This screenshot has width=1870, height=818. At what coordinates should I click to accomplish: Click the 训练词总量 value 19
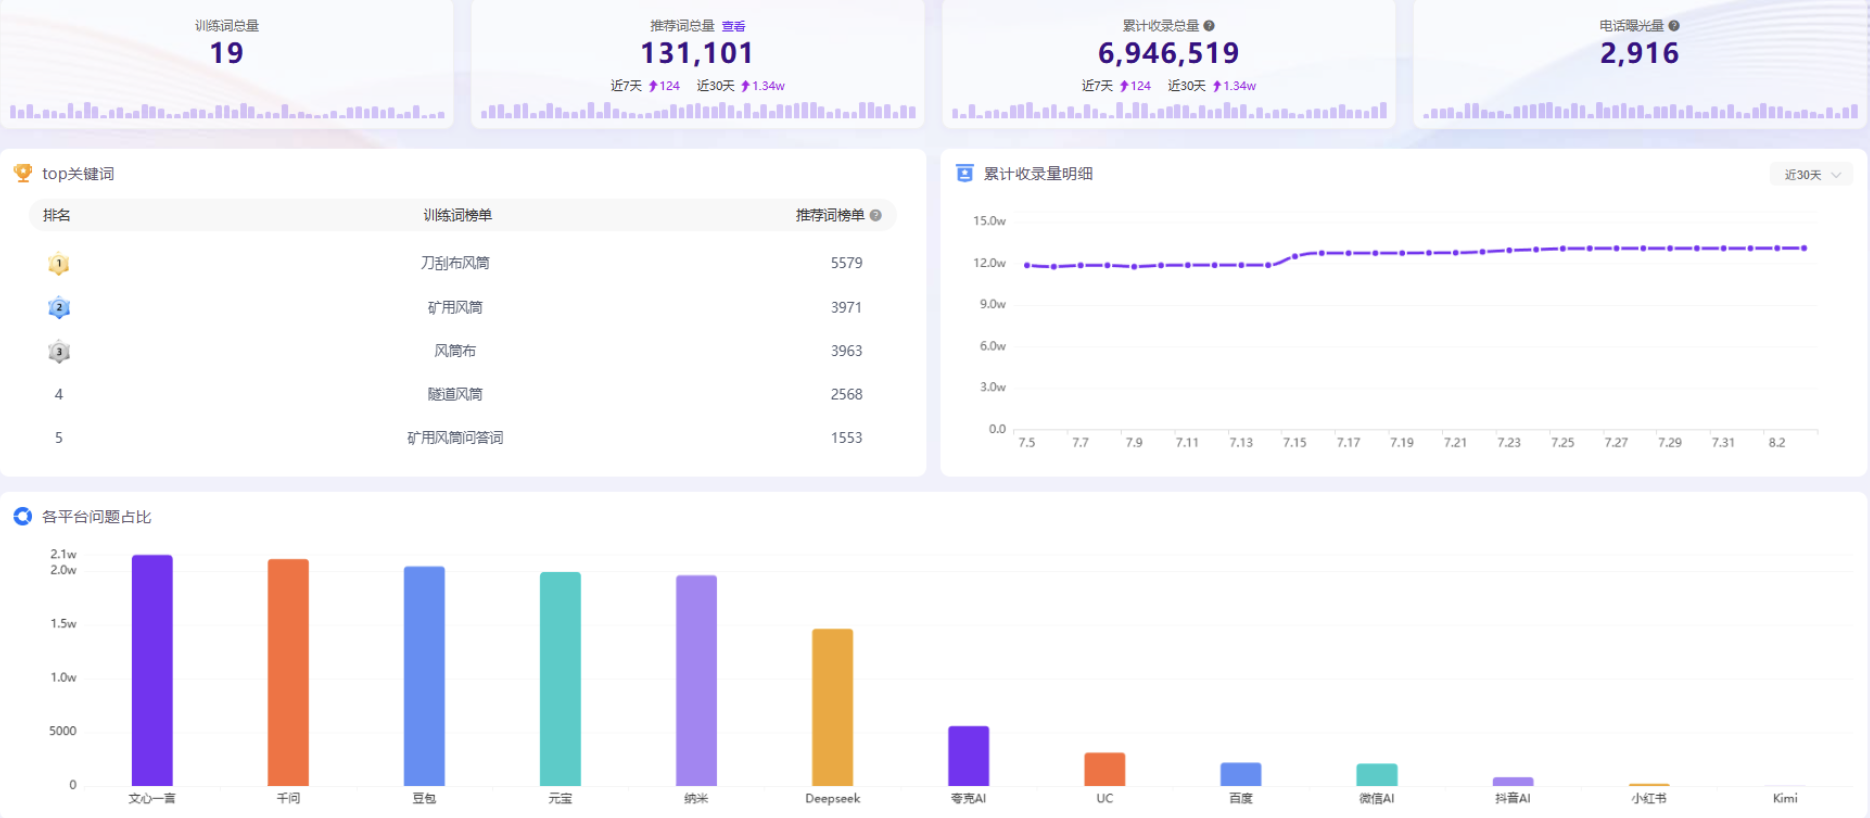point(227,53)
